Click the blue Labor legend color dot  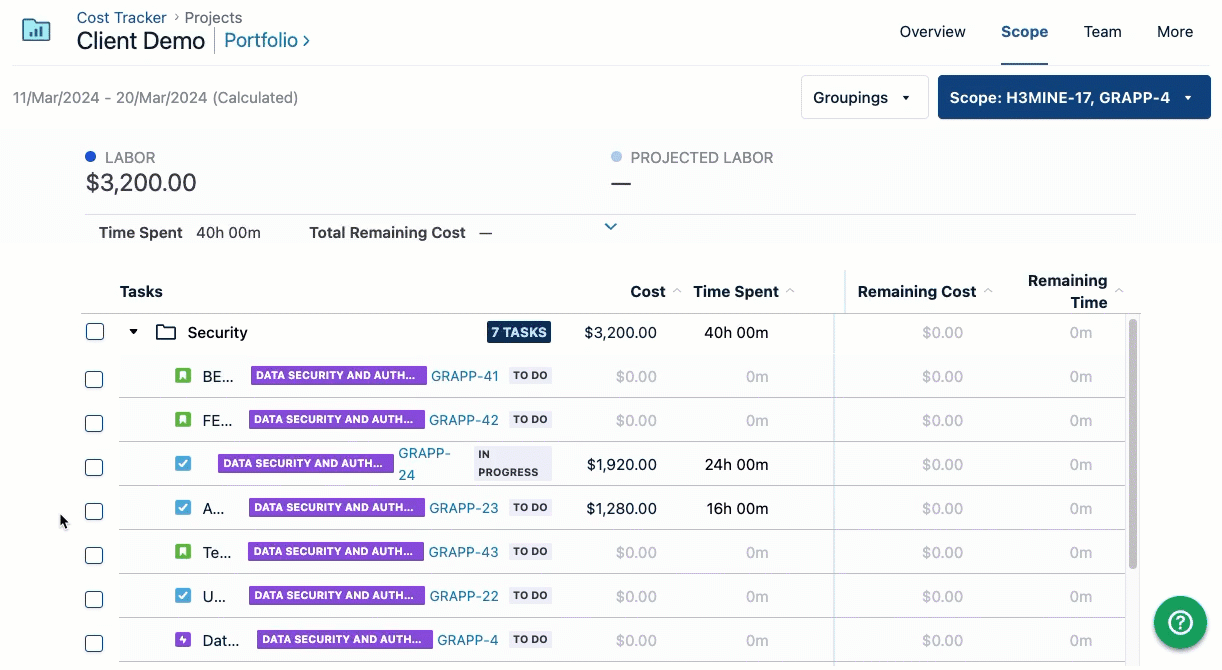point(91,157)
